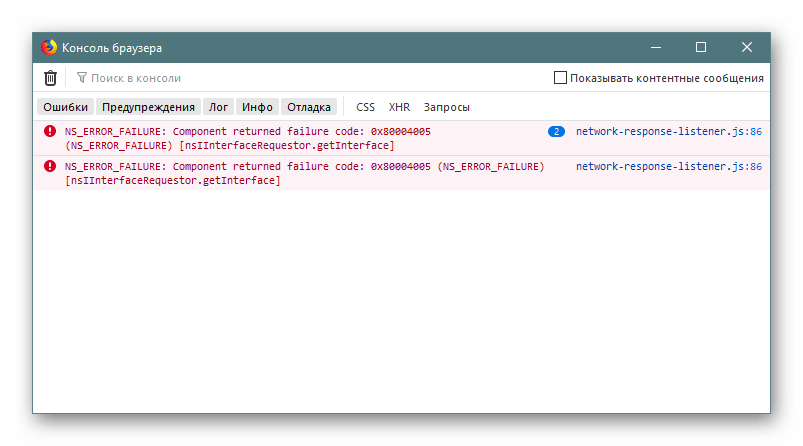
Task: Click the filter funnel icon in search
Action: coord(82,78)
